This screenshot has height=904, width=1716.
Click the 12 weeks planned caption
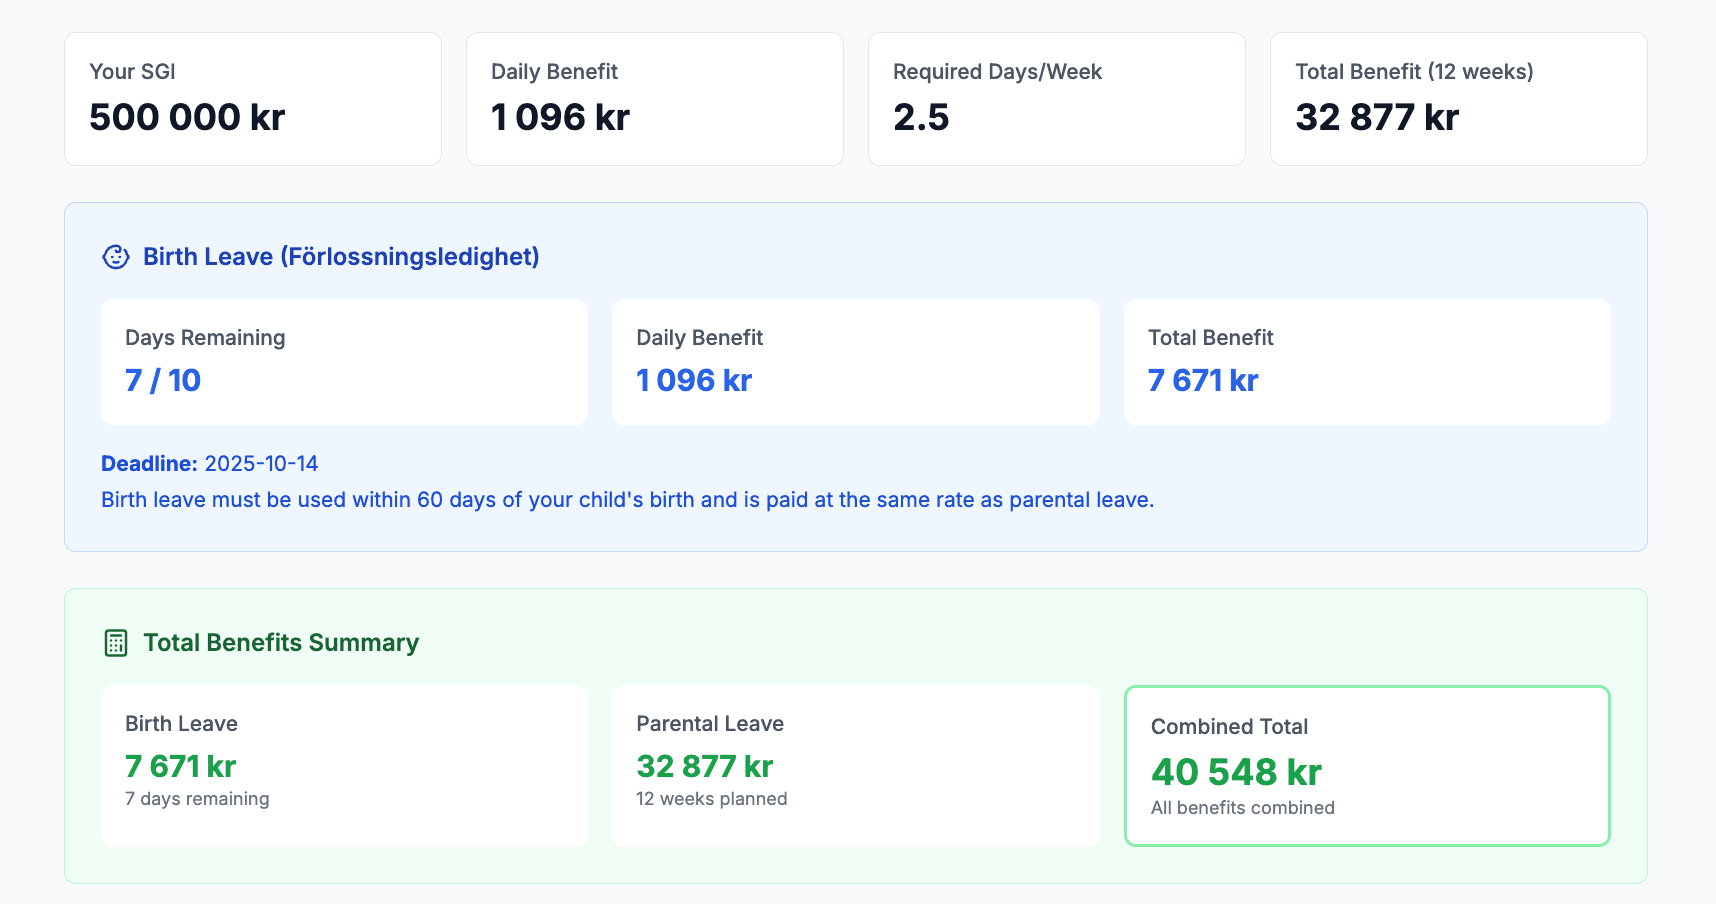tap(711, 799)
